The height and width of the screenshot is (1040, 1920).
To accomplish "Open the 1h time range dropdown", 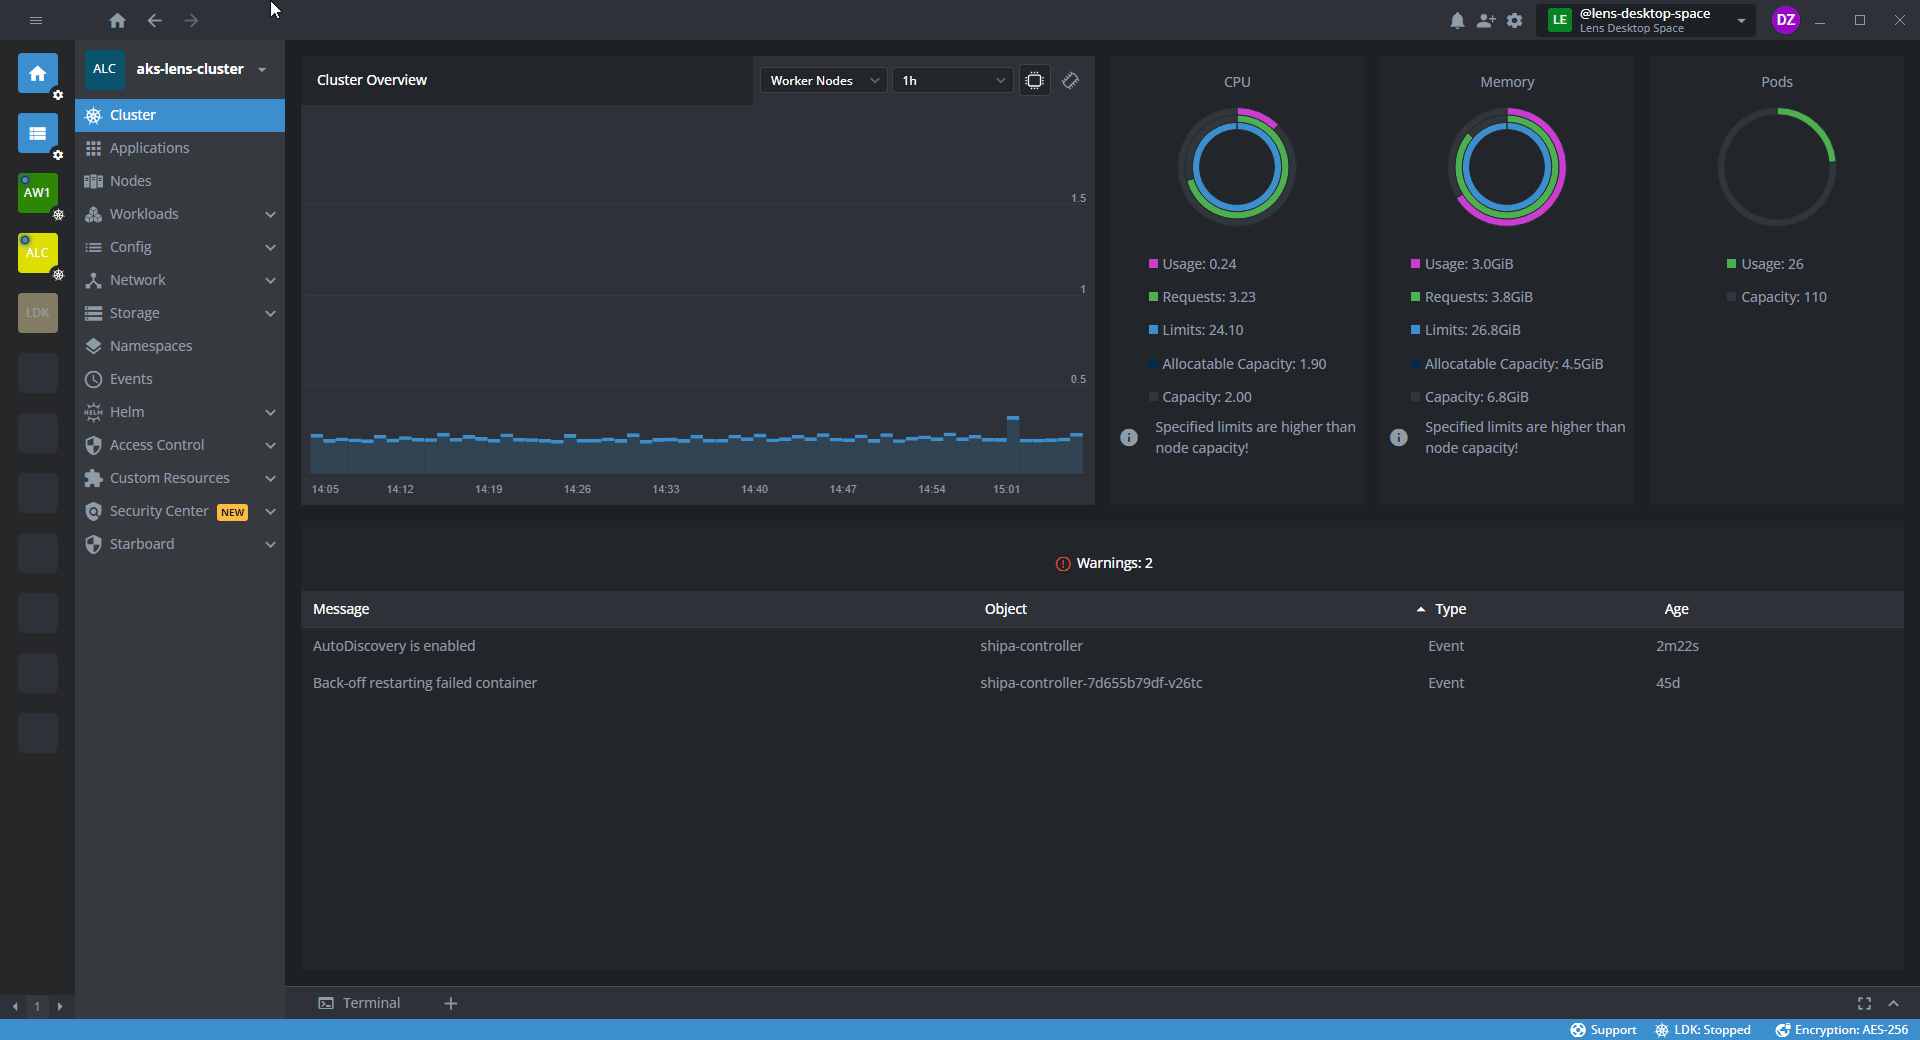I will [x=952, y=81].
